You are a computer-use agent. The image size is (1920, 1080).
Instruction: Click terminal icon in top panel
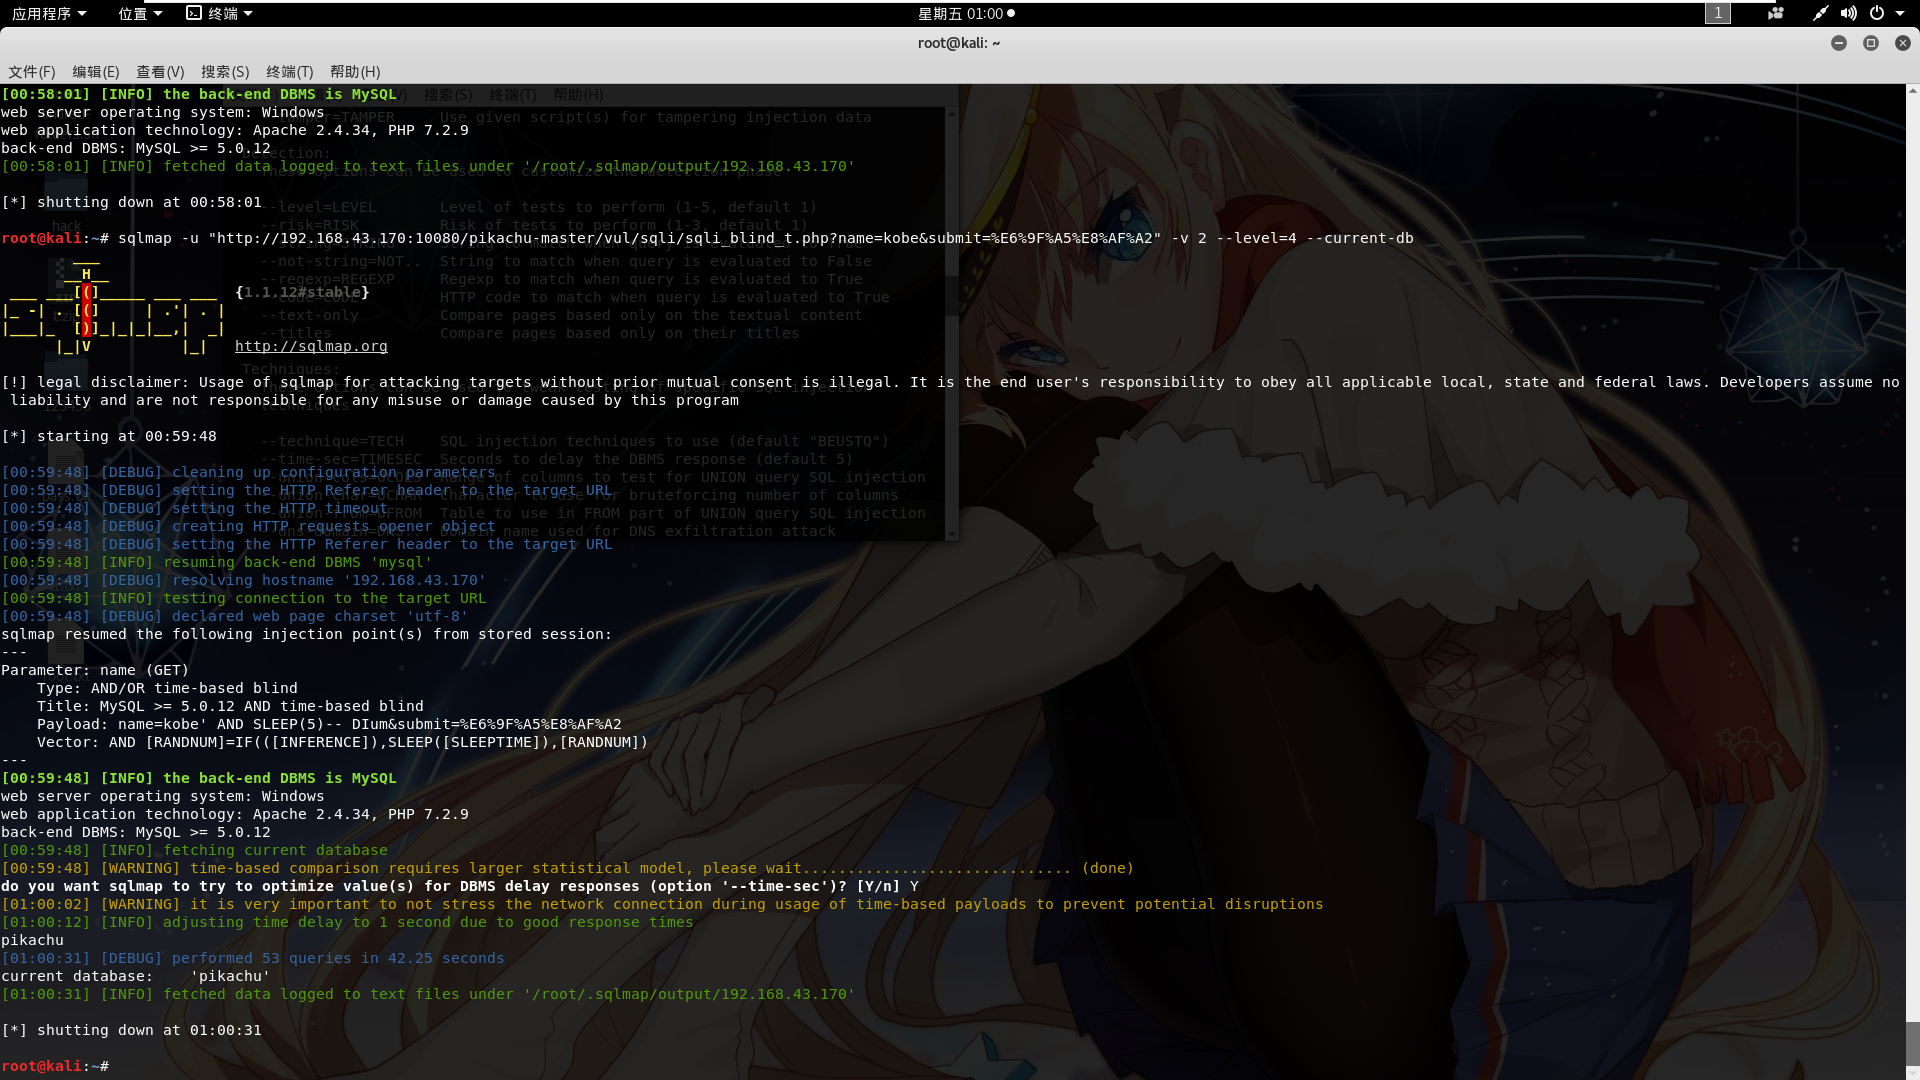[194, 13]
